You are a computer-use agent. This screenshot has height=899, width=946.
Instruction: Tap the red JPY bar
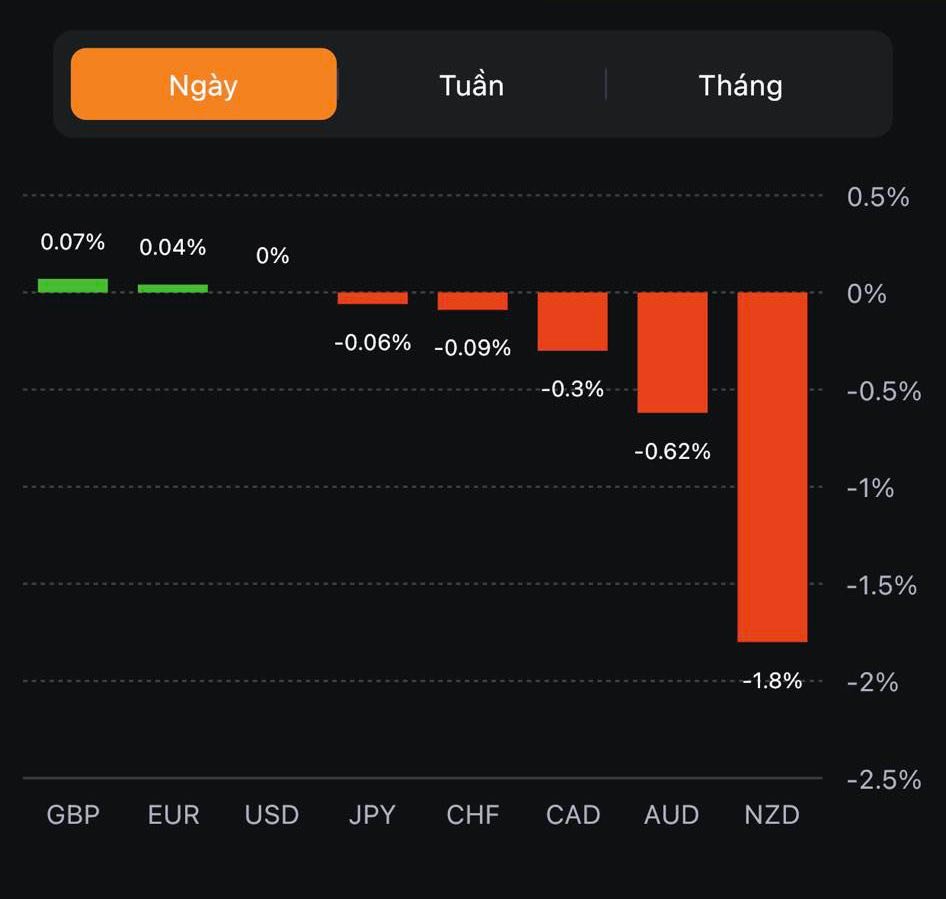[x=372, y=298]
